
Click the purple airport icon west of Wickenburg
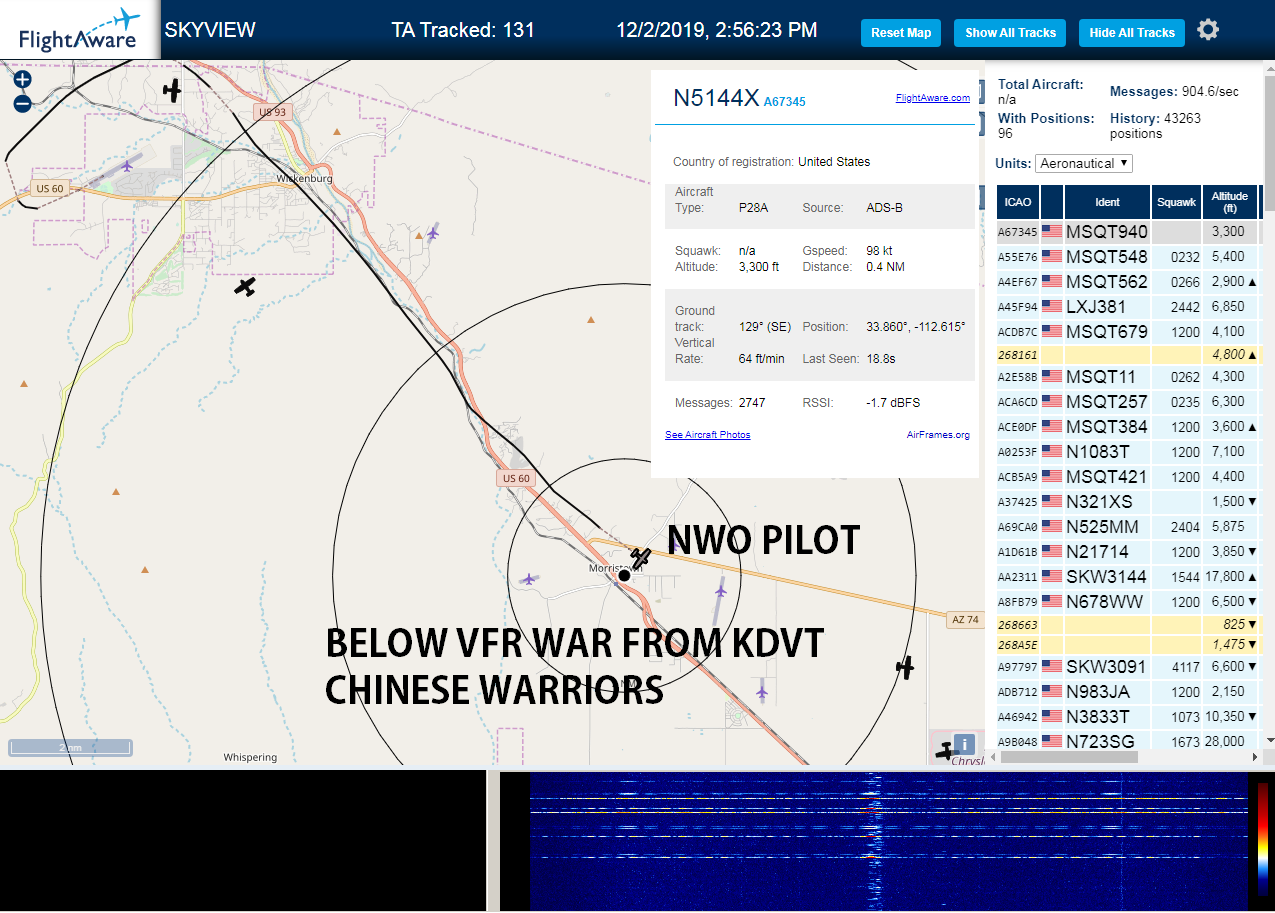[x=127, y=166]
